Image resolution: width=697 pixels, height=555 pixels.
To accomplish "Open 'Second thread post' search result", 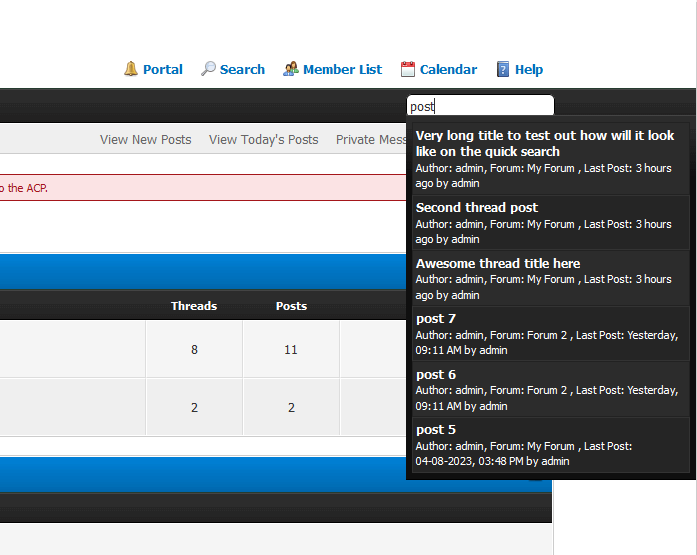I will click(551, 223).
